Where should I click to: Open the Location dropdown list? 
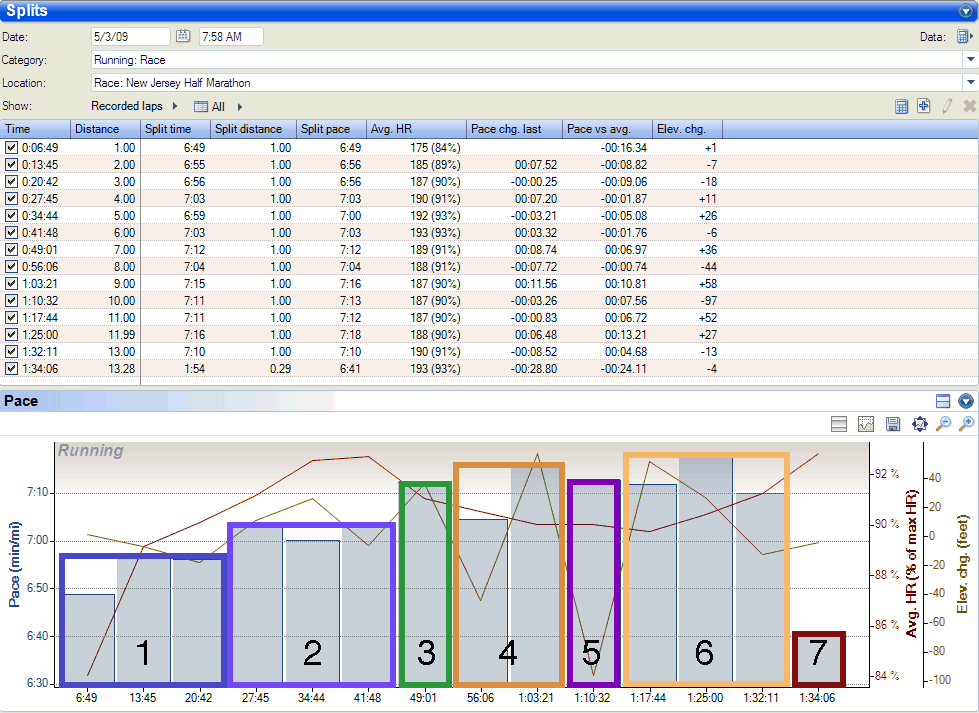969,83
